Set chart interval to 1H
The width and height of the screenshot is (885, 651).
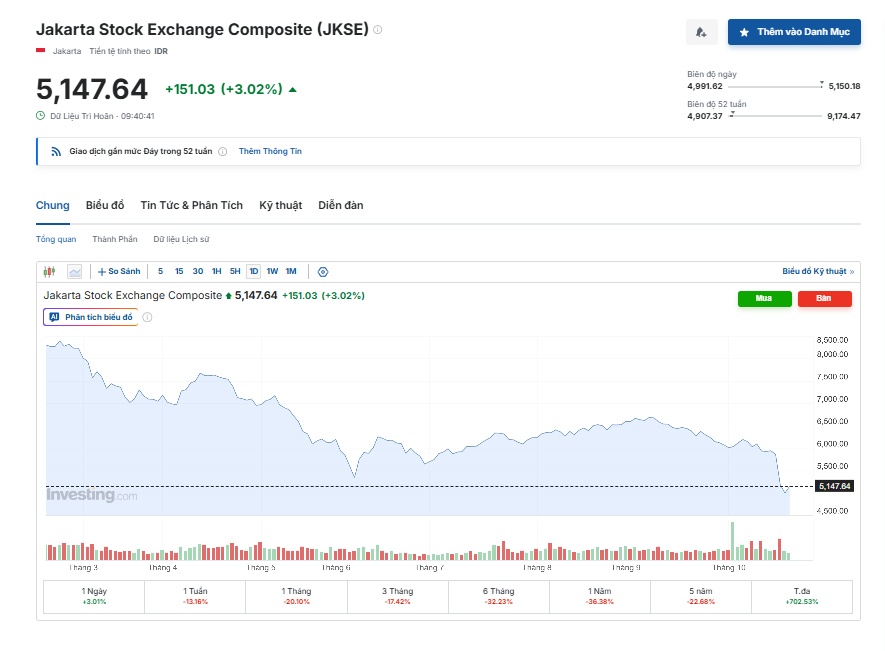[x=216, y=272]
